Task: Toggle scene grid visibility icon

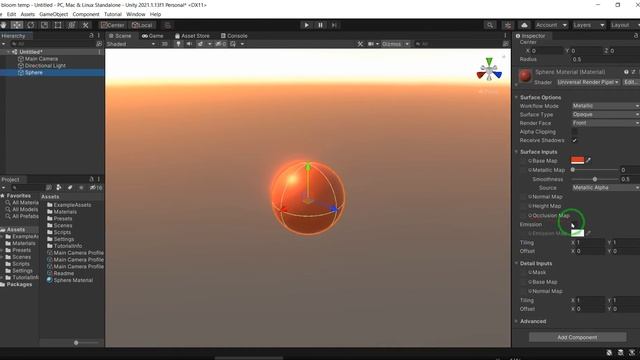Action: tap(233, 44)
